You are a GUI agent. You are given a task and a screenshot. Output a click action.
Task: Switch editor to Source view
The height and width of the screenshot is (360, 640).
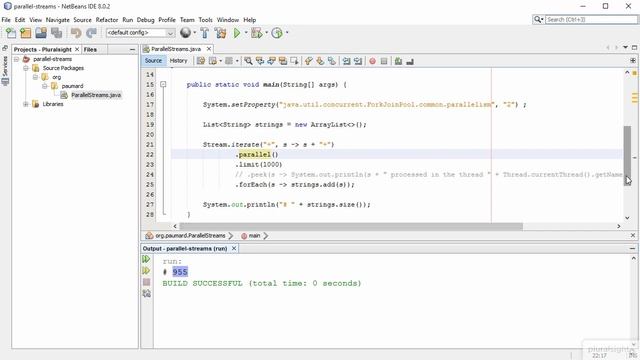(153, 60)
